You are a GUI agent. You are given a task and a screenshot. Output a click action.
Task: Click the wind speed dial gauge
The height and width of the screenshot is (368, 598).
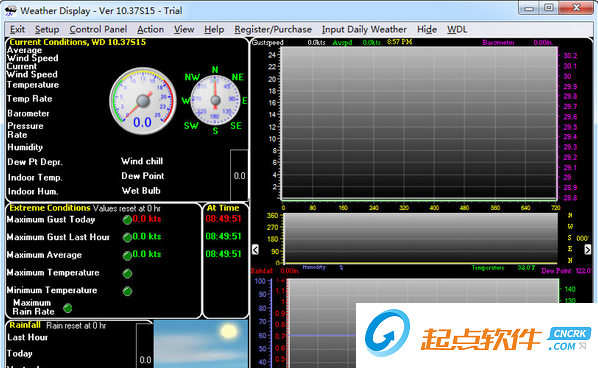(143, 101)
